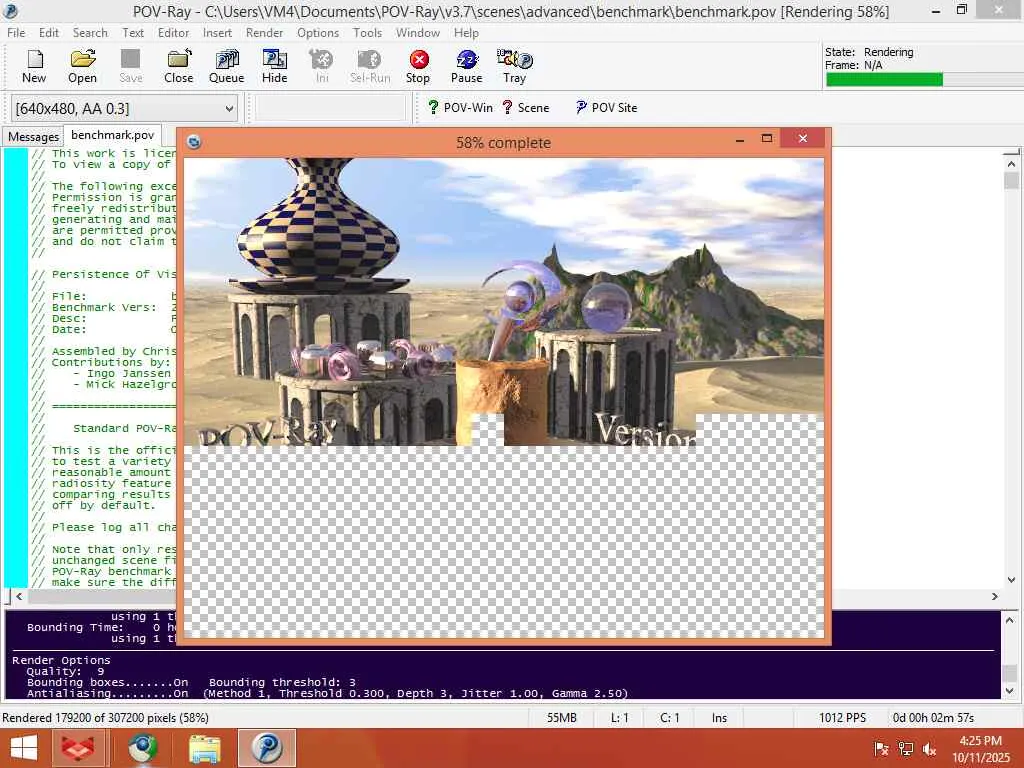
Task: Click message pane scrollbar down arrow
Action: pyautogui.click(x=1010, y=690)
